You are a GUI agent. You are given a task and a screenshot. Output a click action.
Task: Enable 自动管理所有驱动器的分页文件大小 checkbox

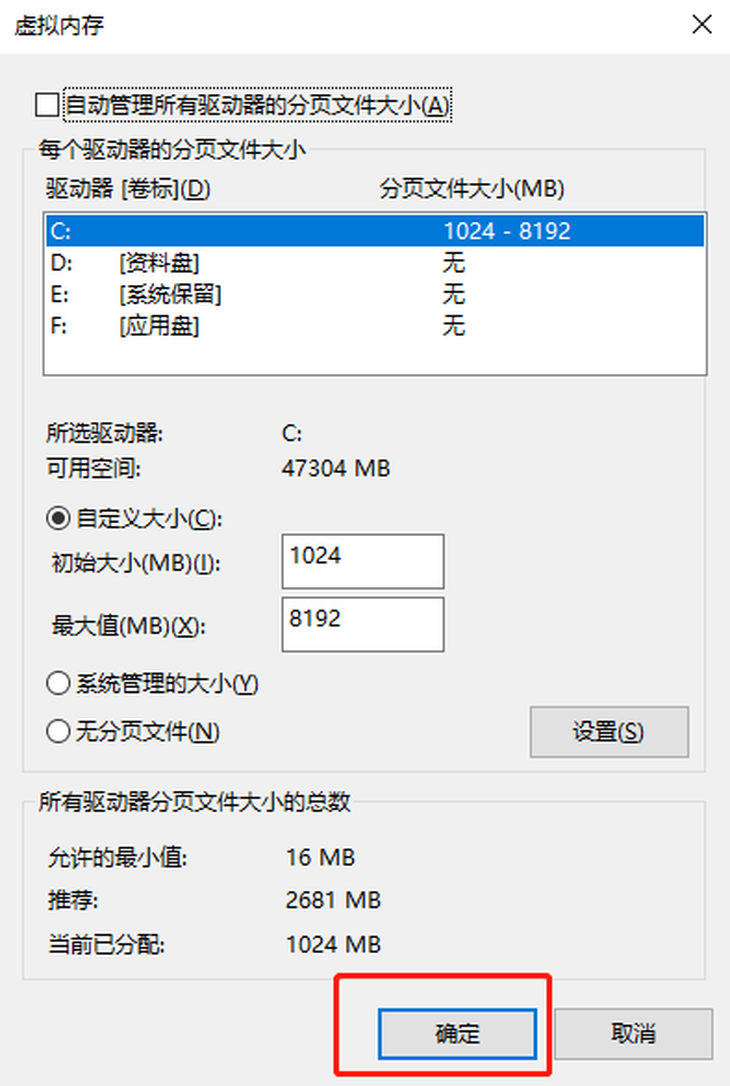pyautogui.click(x=47, y=105)
